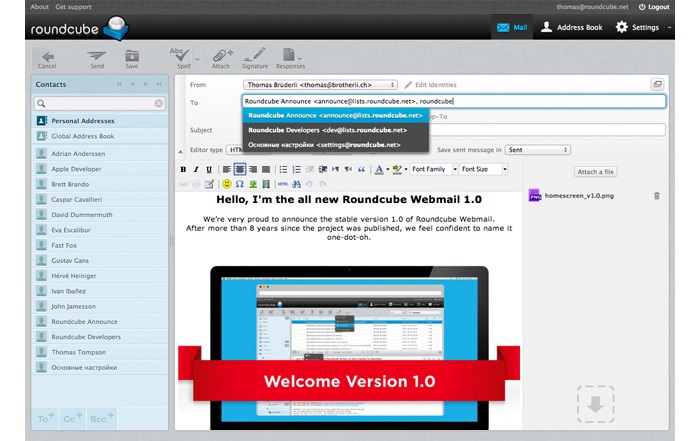Click the About link
This screenshot has height=441, width=700.
coord(39,7)
